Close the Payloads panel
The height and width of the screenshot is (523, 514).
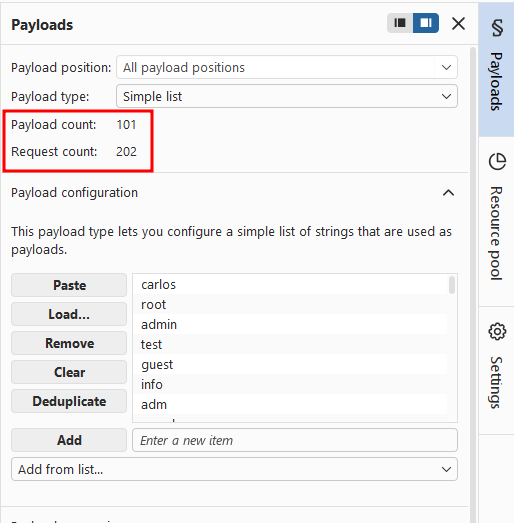[x=458, y=24]
